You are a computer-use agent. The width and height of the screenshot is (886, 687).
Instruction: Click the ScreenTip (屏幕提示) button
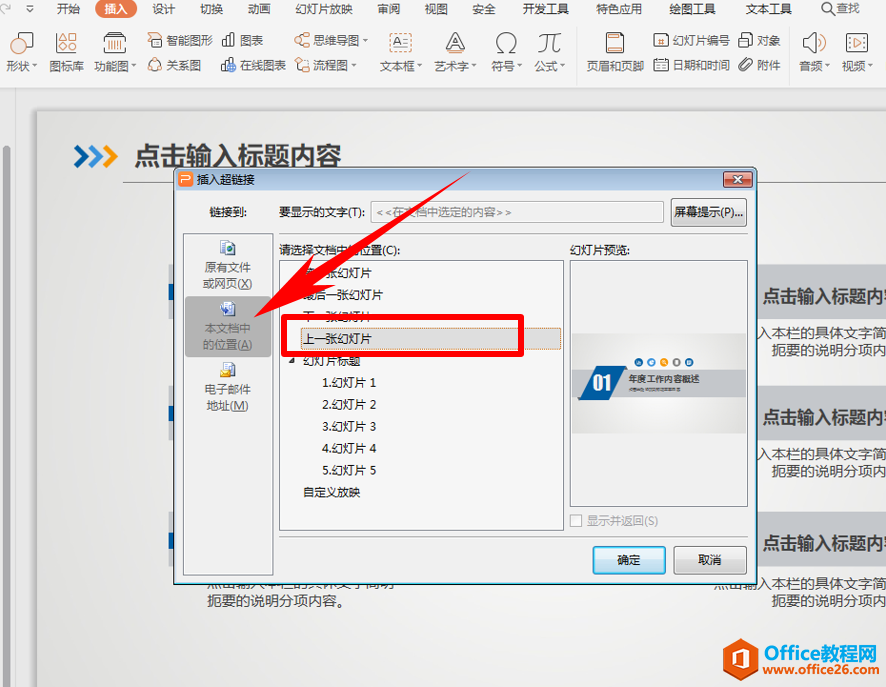tap(709, 212)
